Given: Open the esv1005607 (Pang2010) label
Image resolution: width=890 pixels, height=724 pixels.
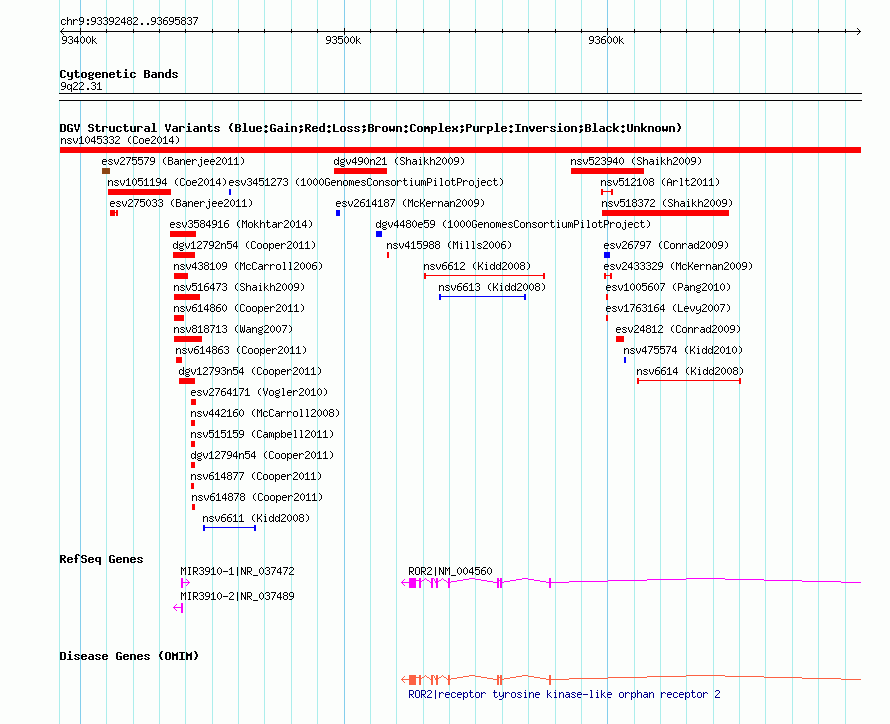Looking at the screenshot, I should pyautogui.click(x=668, y=287).
